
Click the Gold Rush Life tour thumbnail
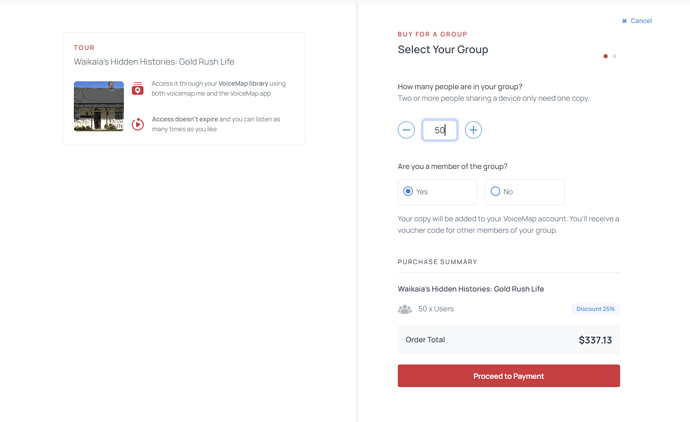click(99, 106)
